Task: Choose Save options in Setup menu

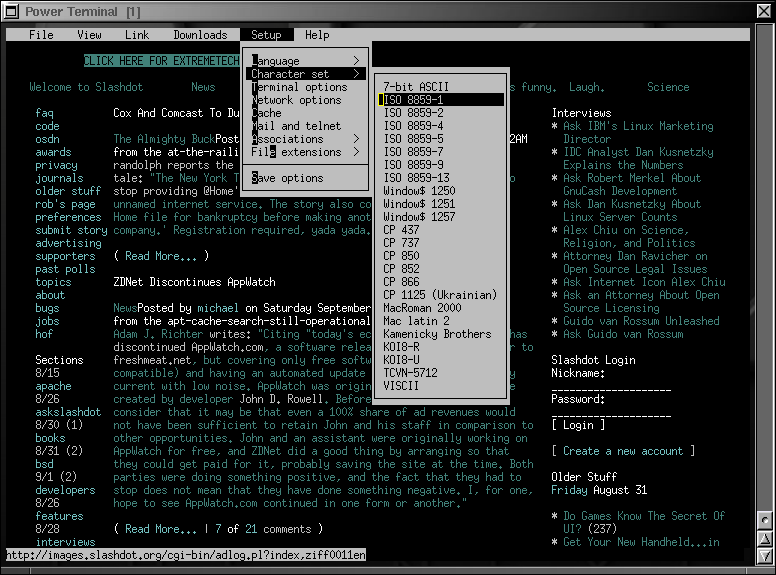Action: coord(287,178)
